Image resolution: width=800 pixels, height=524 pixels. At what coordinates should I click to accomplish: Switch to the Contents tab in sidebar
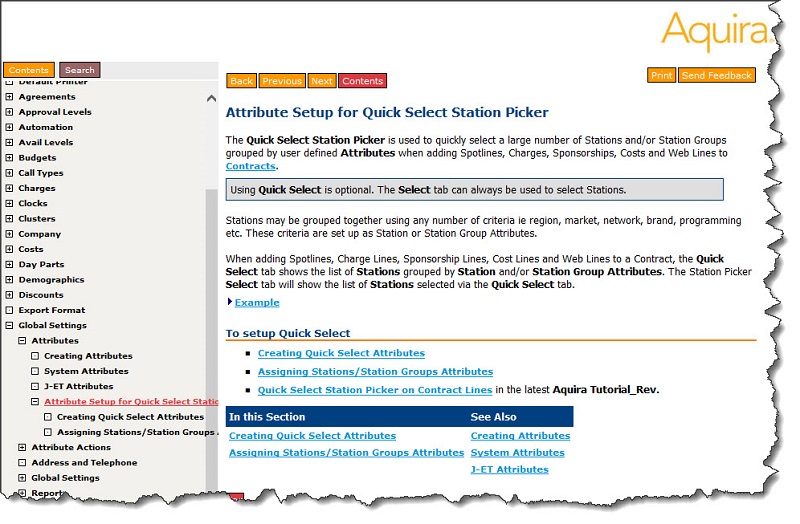click(29, 70)
